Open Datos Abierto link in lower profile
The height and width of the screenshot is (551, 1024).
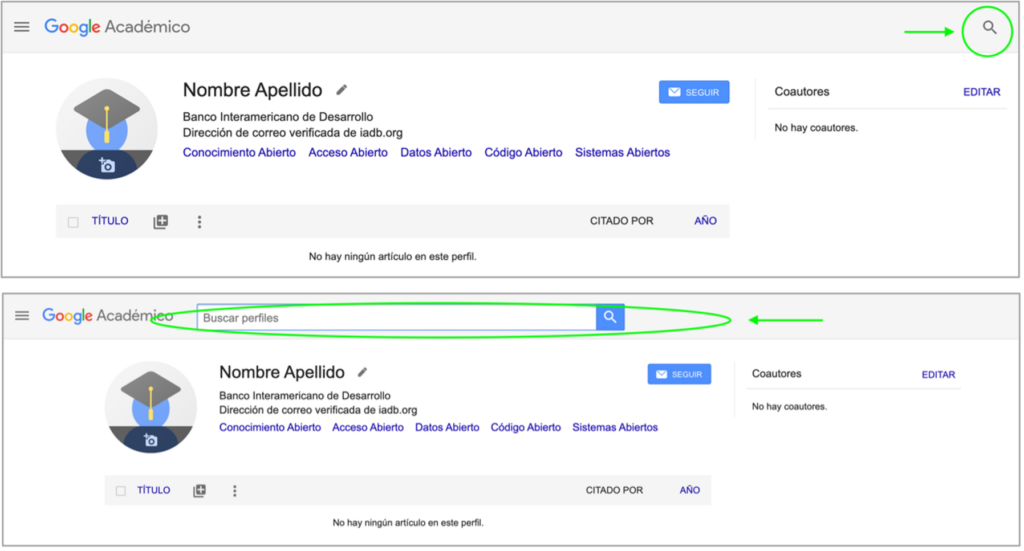447,427
